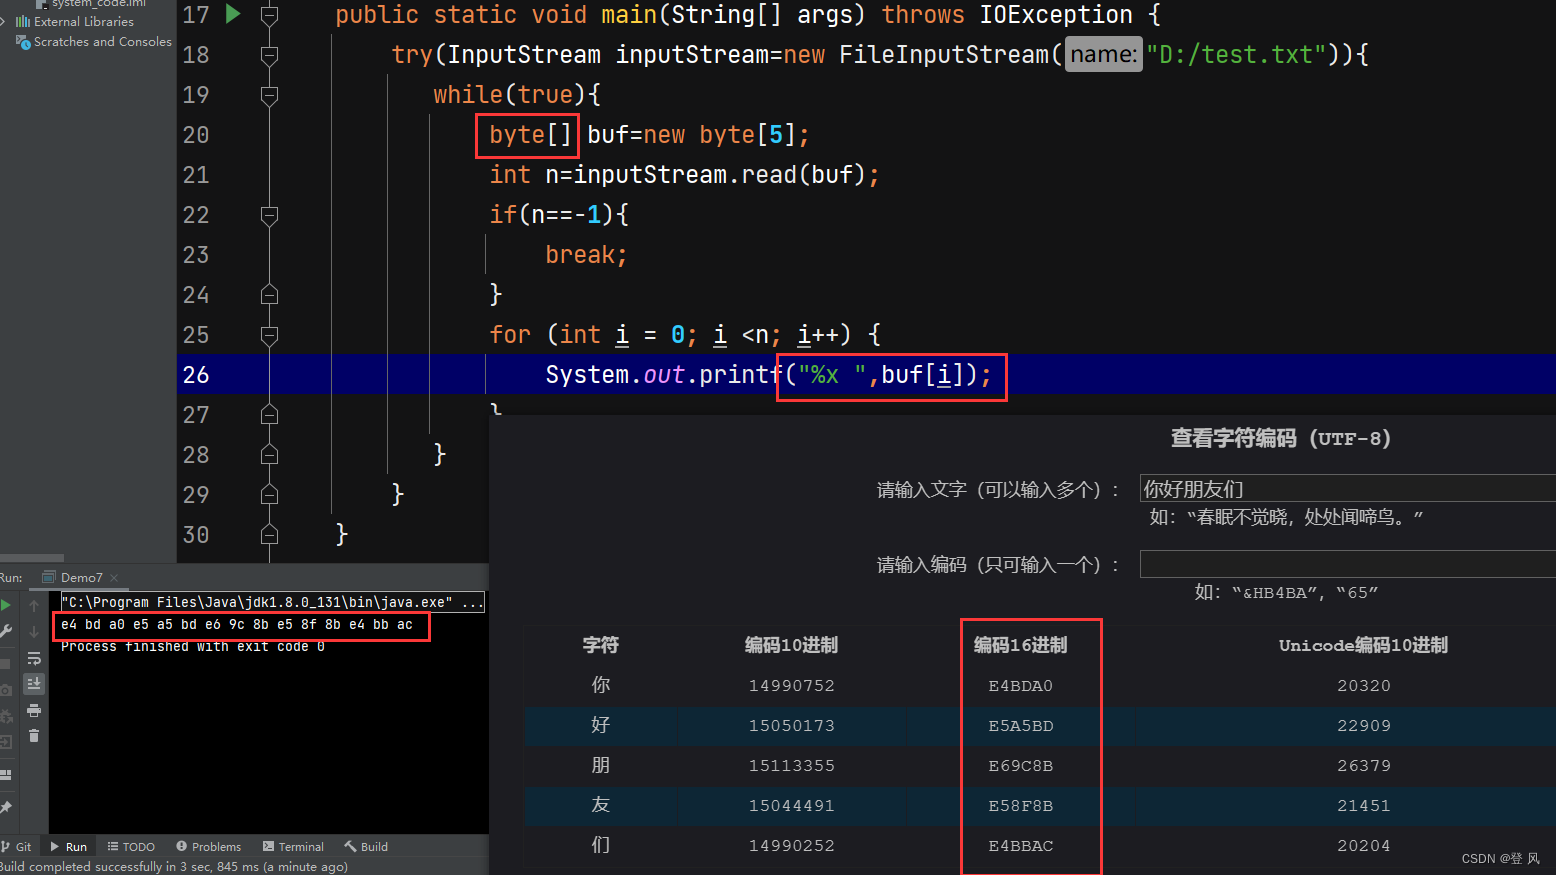The image size is (1556, 875).
Task: Click the text input field containing 你好朋友们
Action: tap(1348, 488)
